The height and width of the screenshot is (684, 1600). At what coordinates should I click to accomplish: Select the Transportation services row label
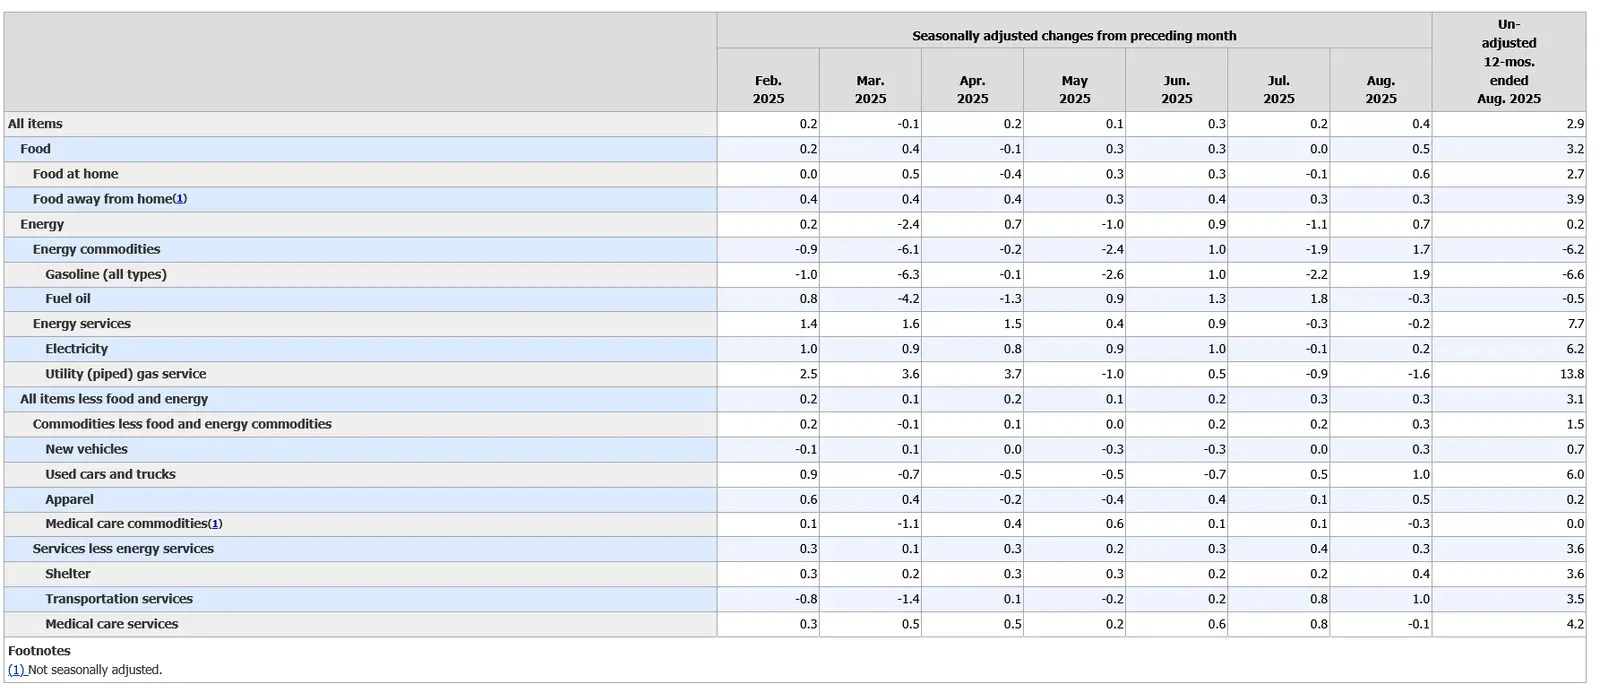click(x=119, y=599)
